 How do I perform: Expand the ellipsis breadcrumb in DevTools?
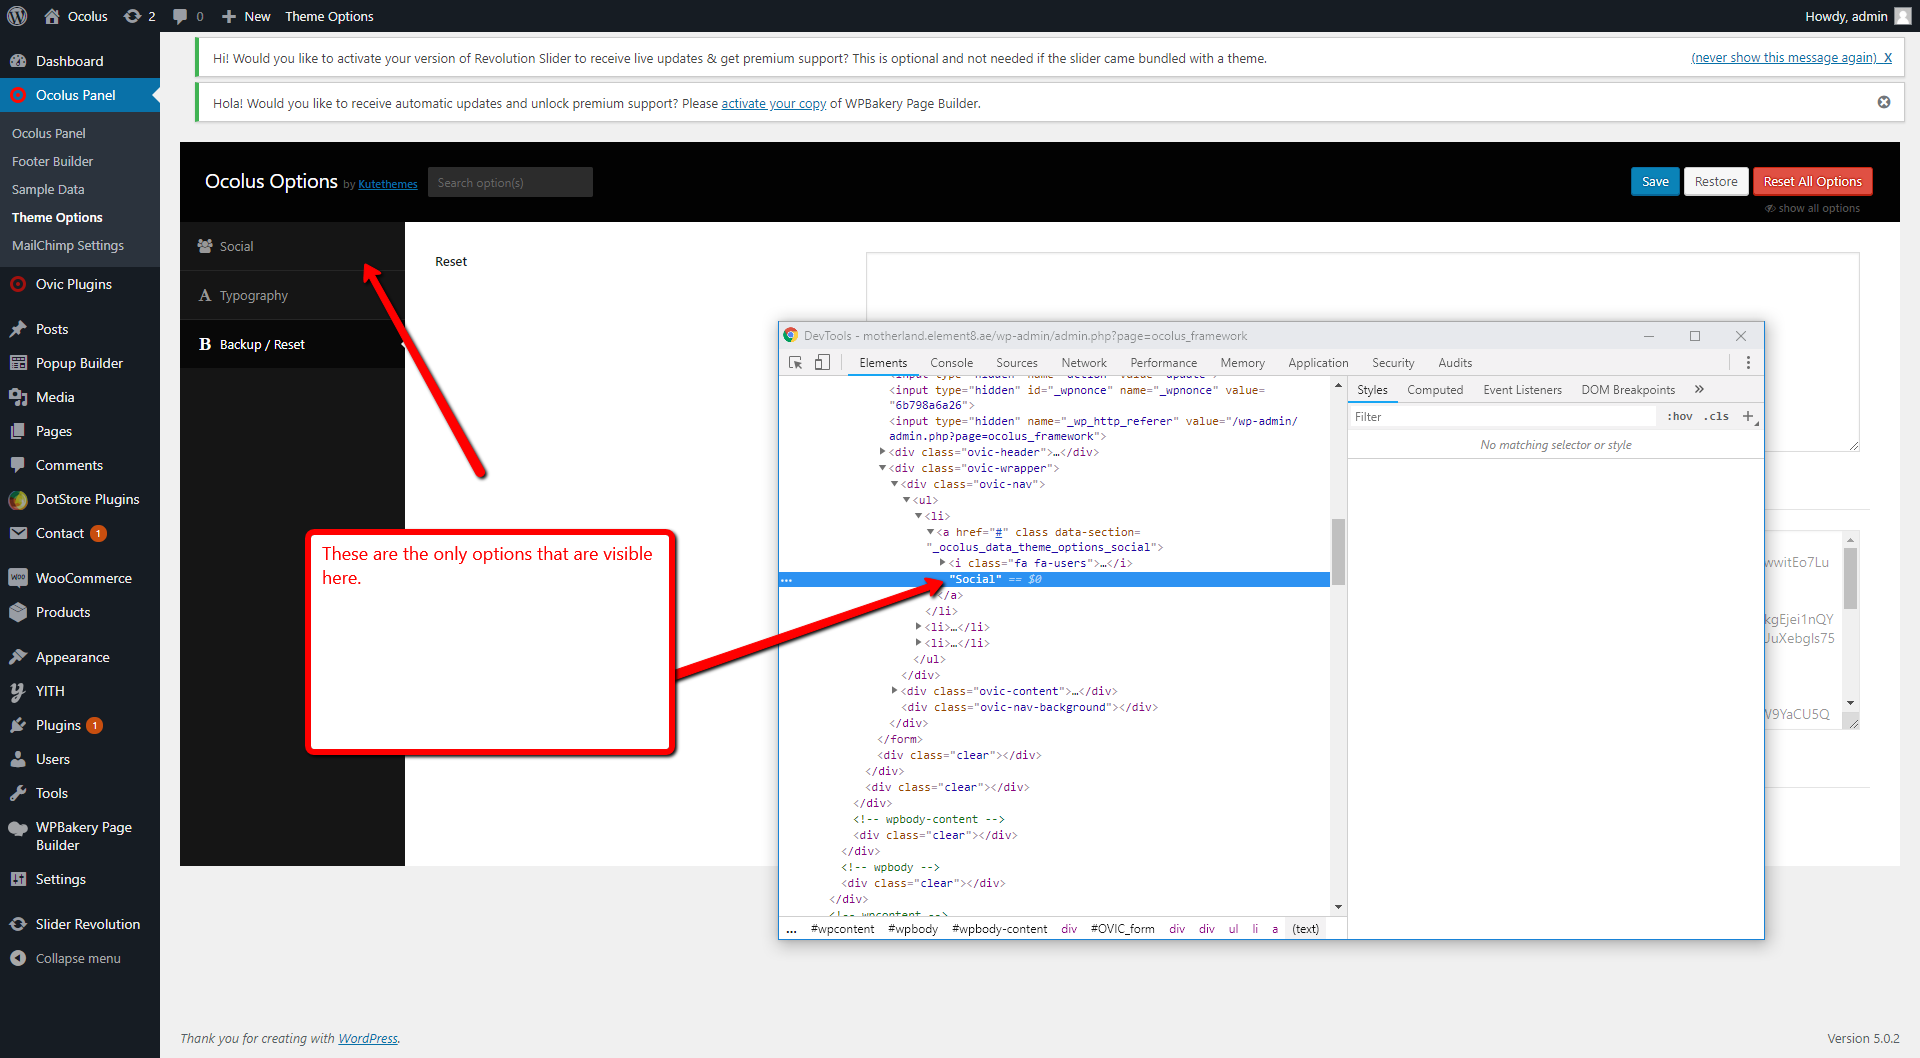pos(791,929)
